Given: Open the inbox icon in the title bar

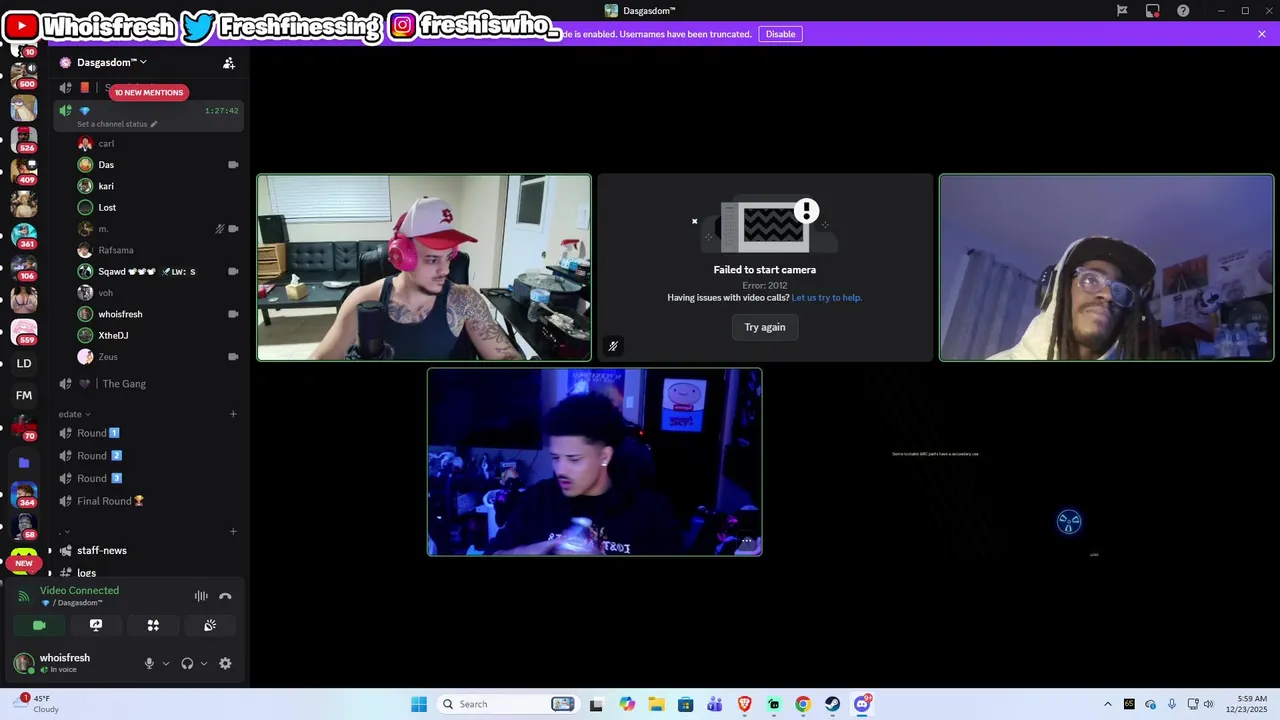Looking at the screenshot, I should click(1153, 11).
